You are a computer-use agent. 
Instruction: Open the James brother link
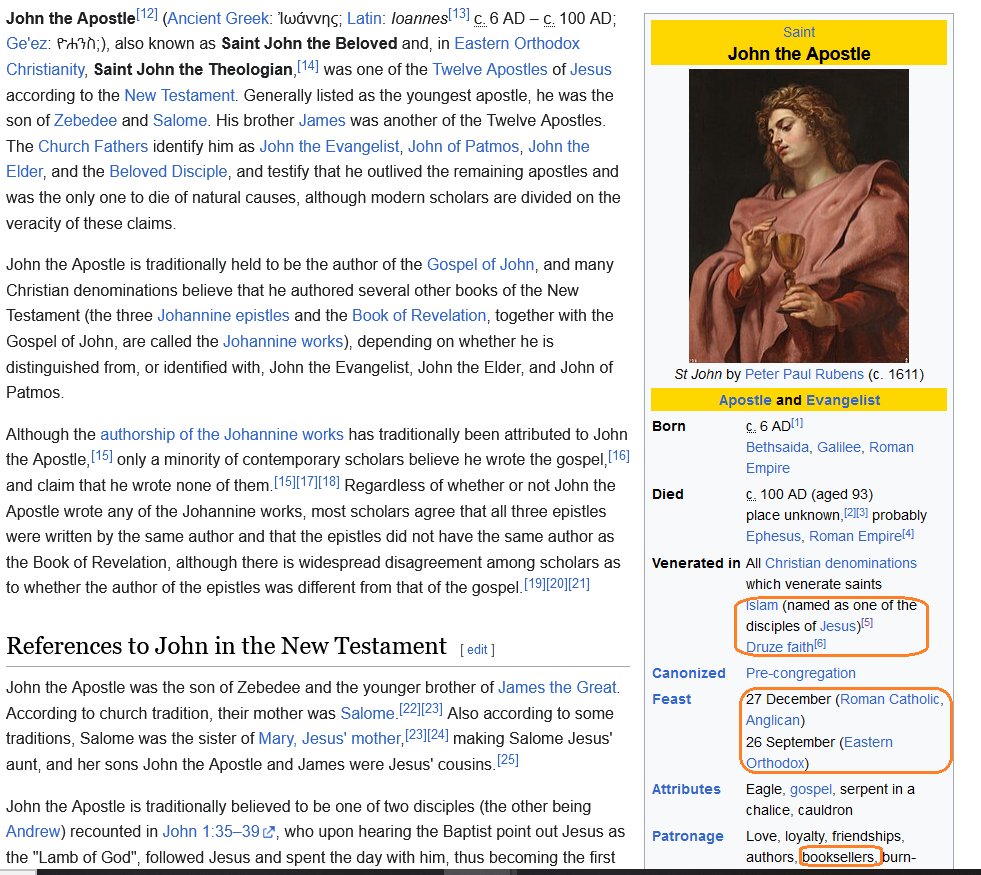coord(322,120)
